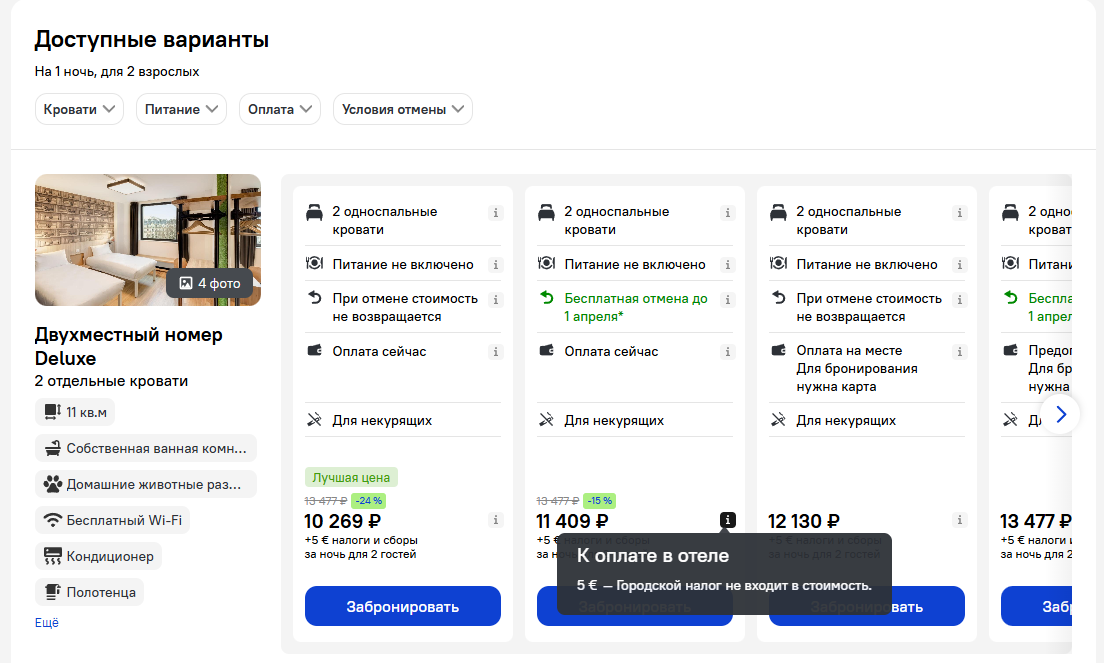The width and height of the screenshot is (1104, 663).
Task: Open Оплата на месте info icon
Action: pos(960,351)
